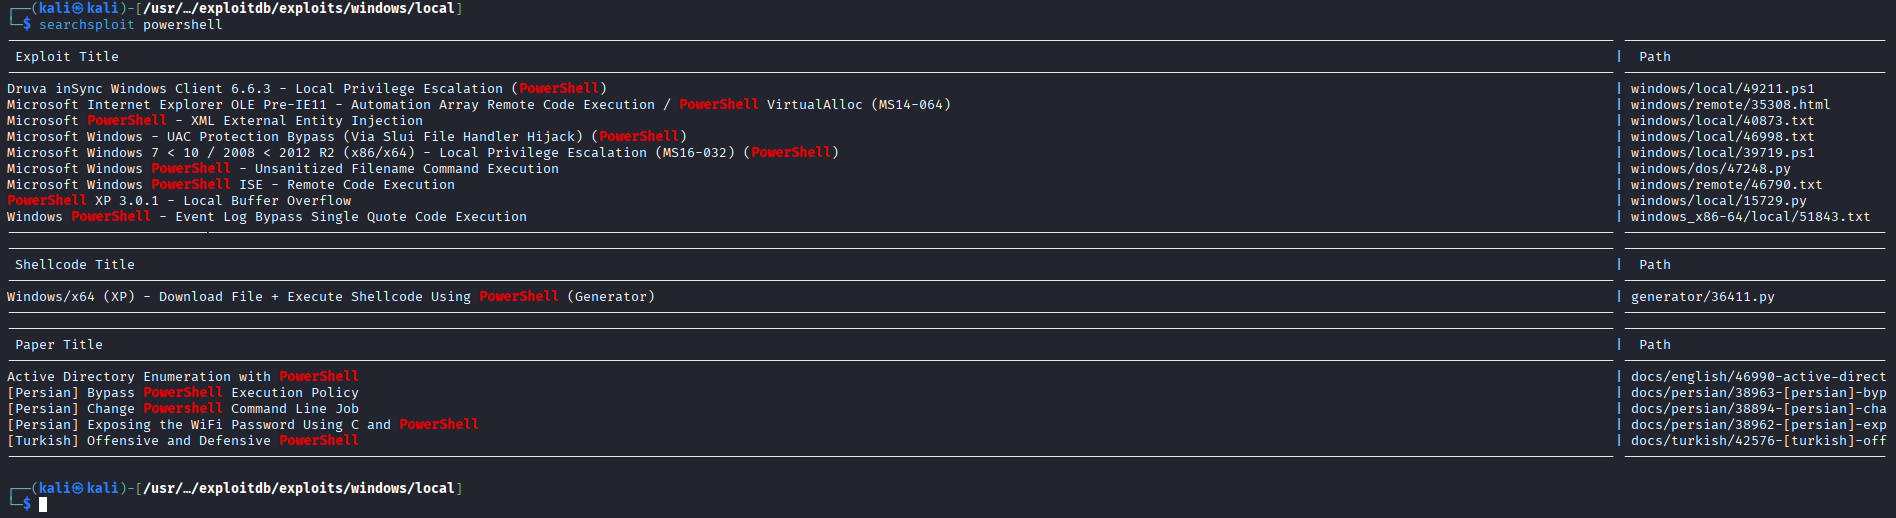Click path docs/persian/38963-[persian]-byp

point(1758,393)
